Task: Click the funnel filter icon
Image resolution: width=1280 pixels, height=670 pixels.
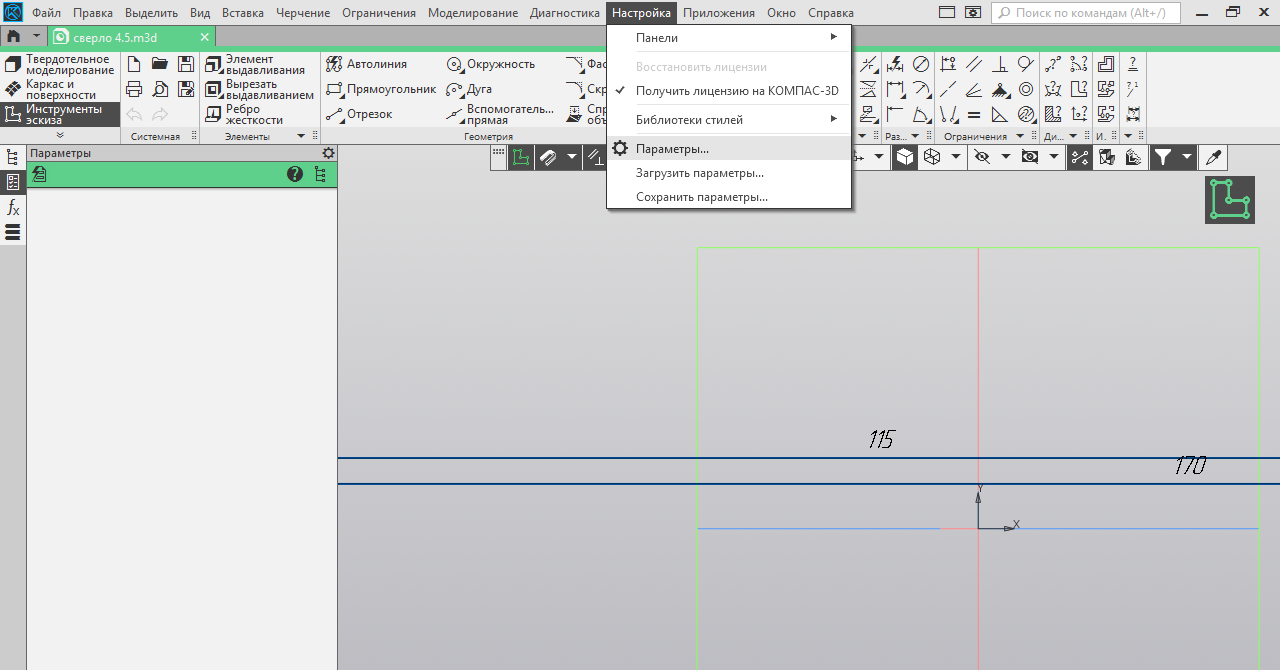Action: click(x=1162, y=157)
